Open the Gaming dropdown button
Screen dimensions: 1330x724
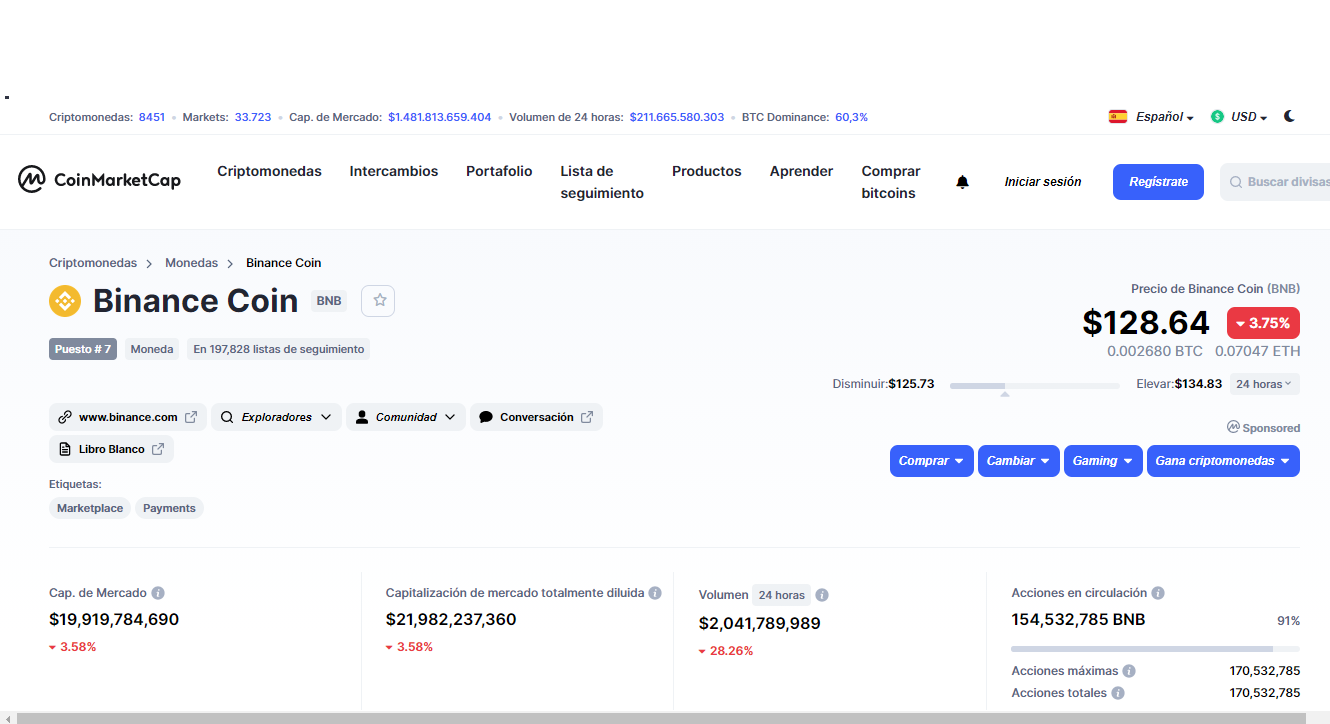1103,461
